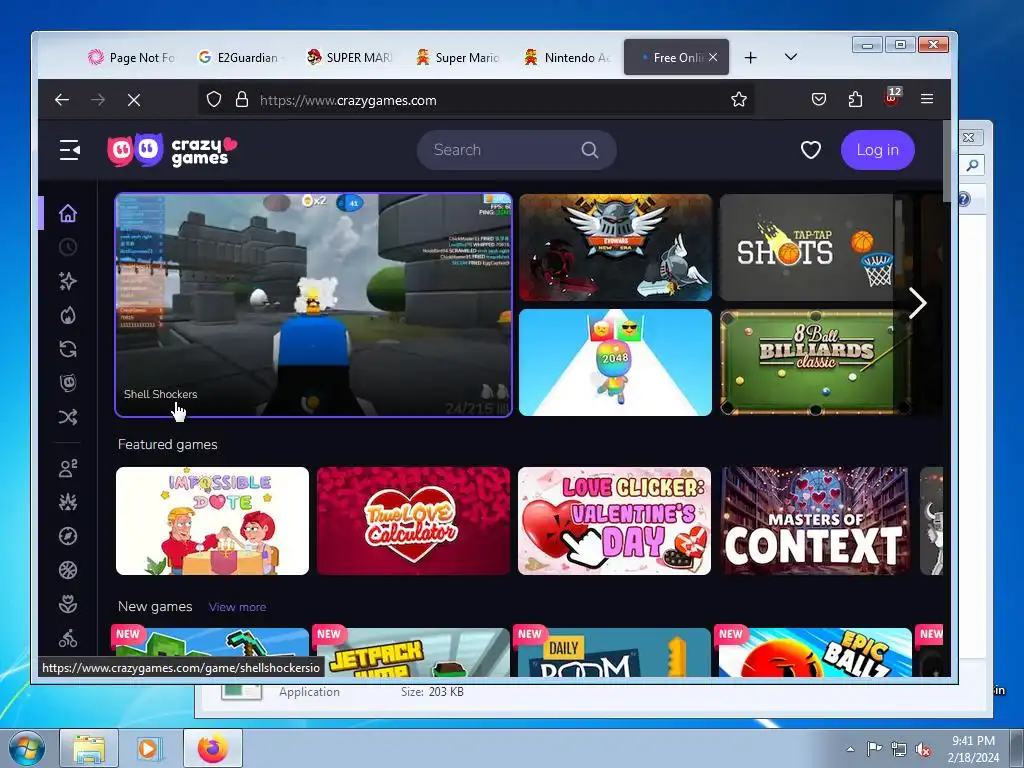The height and width of the screenshot is (768, 1024).
Task: Open the Originals badge sidebar icon
Action: tap(68, 383)
